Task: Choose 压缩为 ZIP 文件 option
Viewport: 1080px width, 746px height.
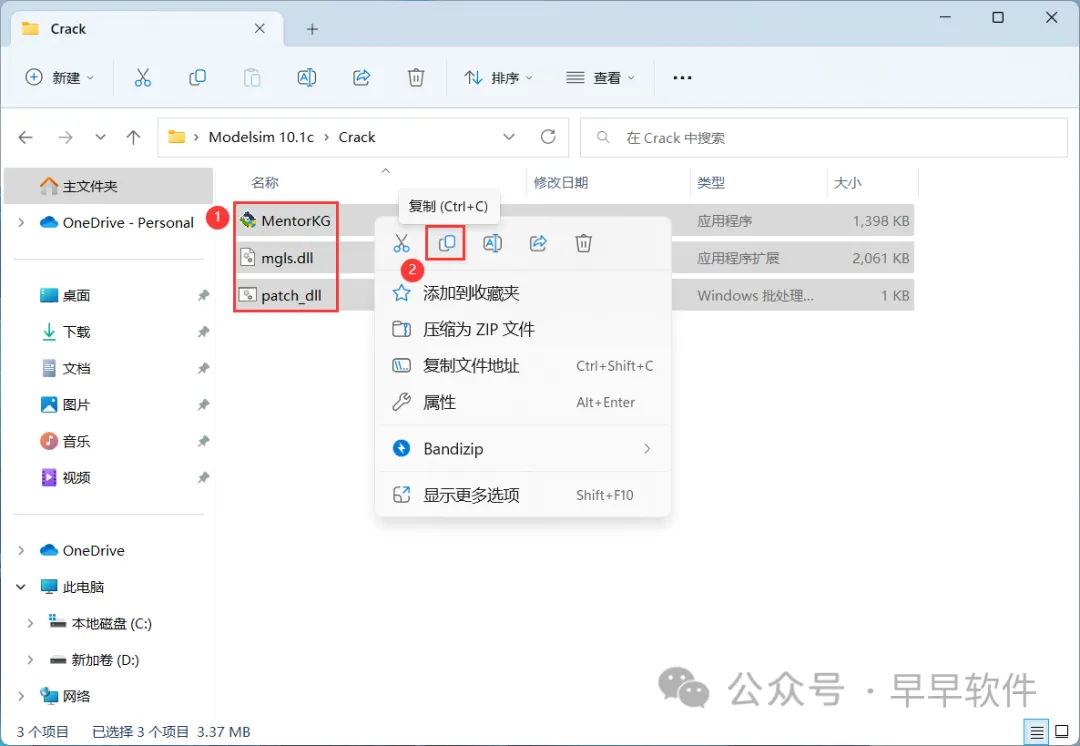Action: (x=524, y=329)
